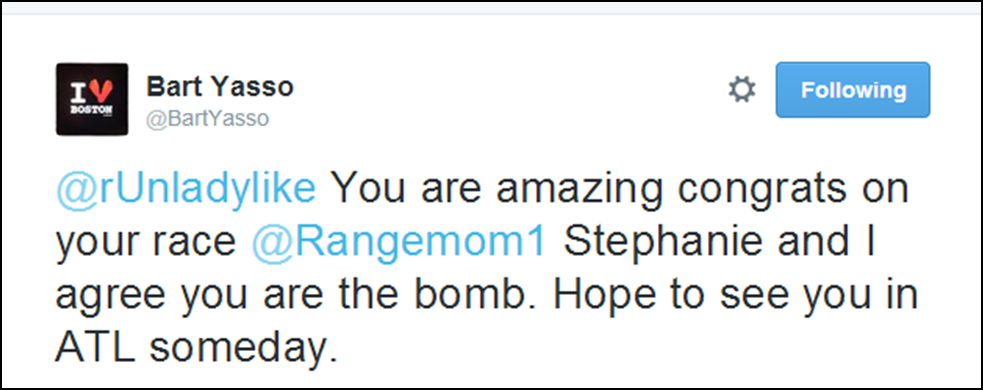Open the @rUnladylike mention link
Image resolution: width=983 pixels, height=390 pixels.
click(x=186, y=189)
